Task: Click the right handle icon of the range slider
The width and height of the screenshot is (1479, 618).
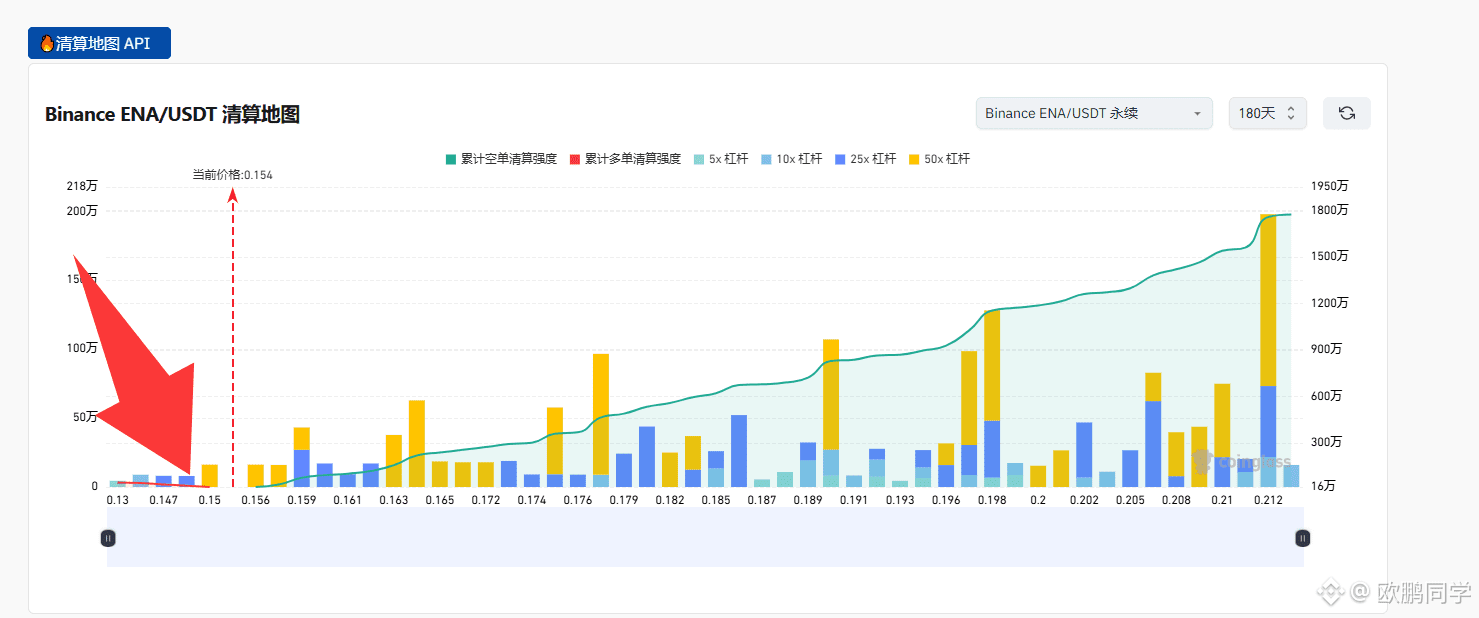Action: point(1302,538)
